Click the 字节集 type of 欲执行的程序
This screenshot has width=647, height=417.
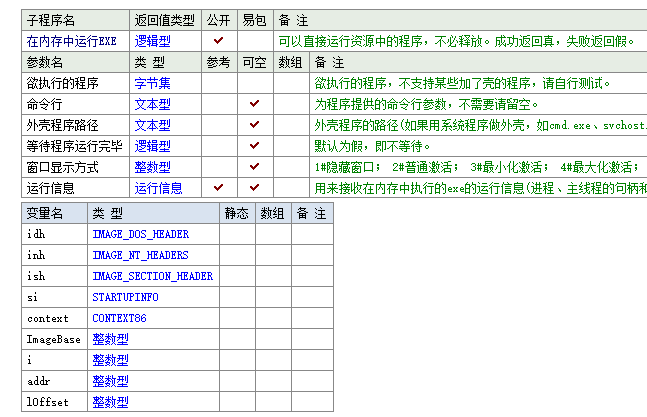(152, 83)
